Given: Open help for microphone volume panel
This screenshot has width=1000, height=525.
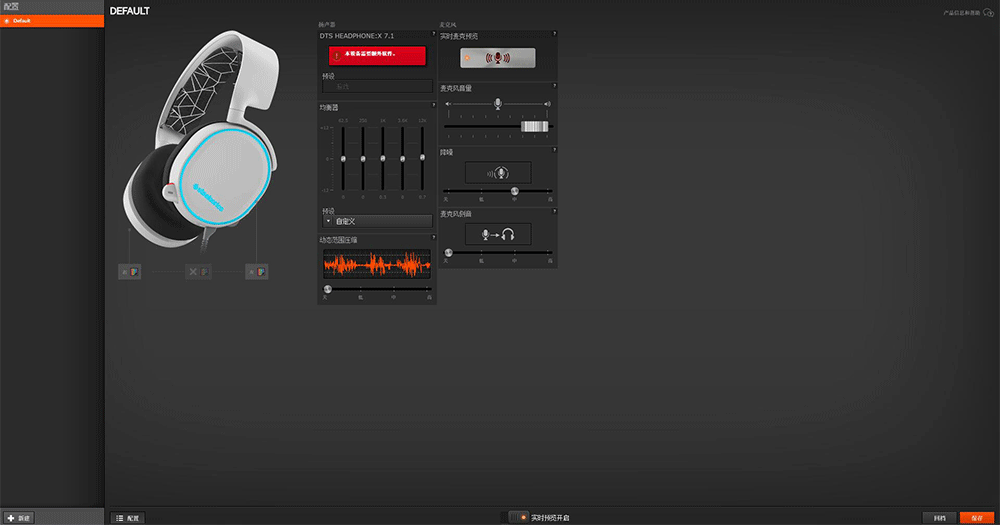Looking at the screenshot, I should [554, 85].
